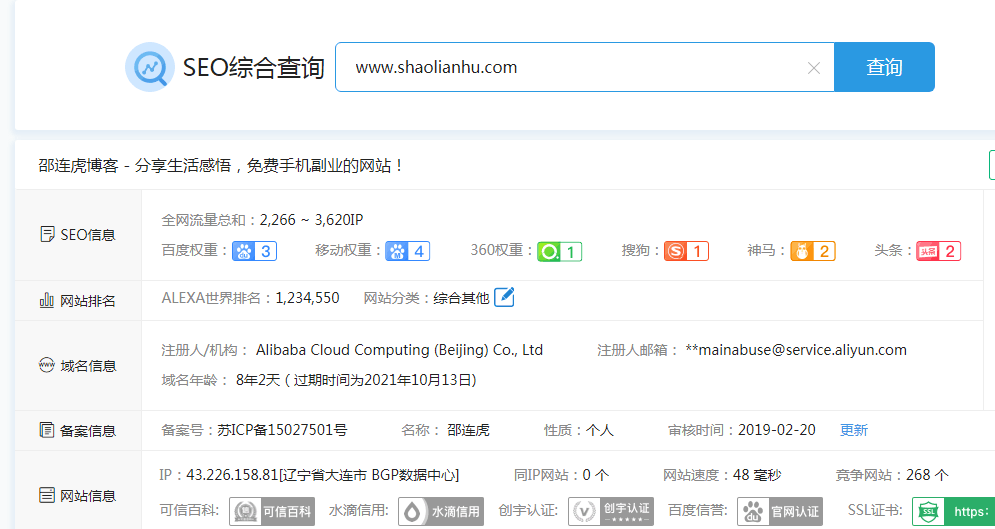
Task: Click the email **mainabuse@service.aliyun.com
Action: tap(796, 350)
